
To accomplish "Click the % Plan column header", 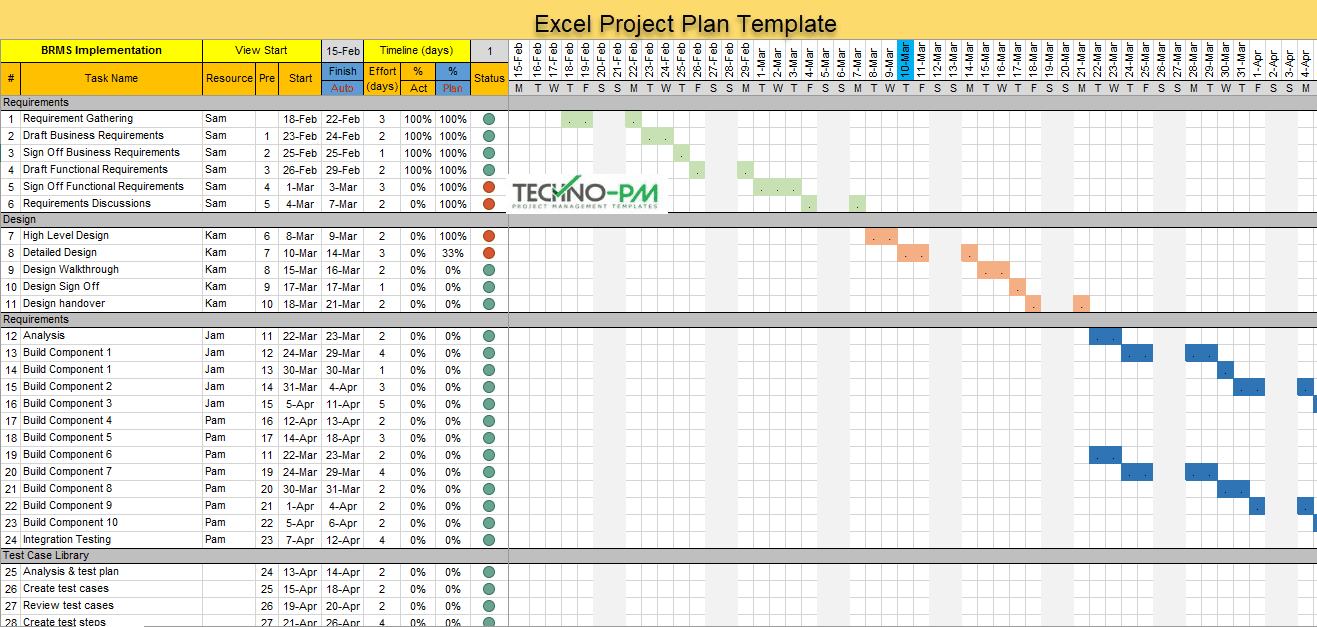I will (453, 79).
